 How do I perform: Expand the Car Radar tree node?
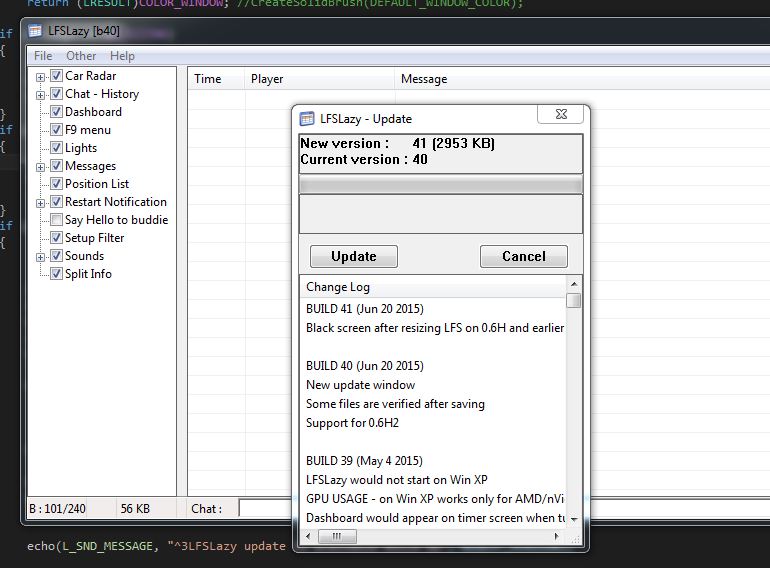[40, 77]
